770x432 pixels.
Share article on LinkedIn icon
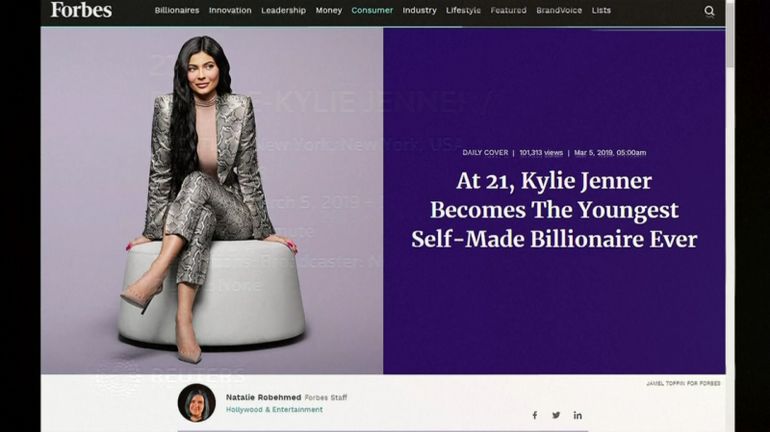(578, 415)
